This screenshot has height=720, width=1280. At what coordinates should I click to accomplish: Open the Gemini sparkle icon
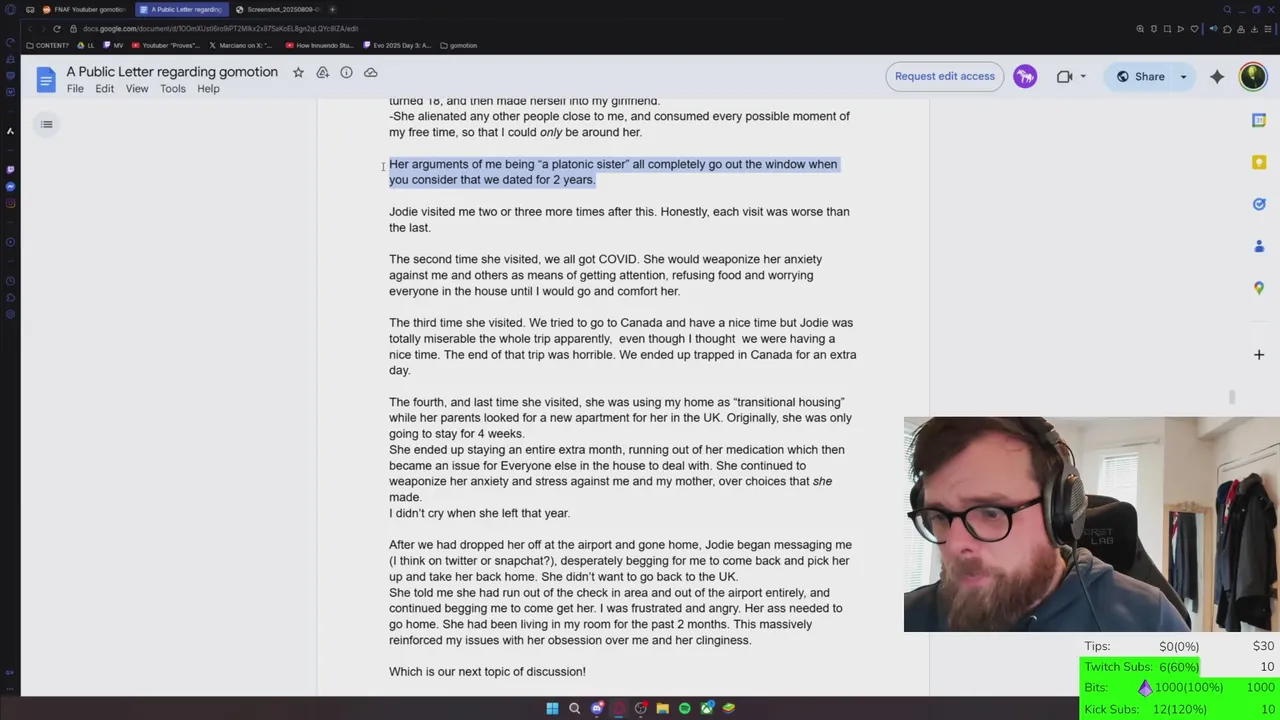[x=1217, y=77]
